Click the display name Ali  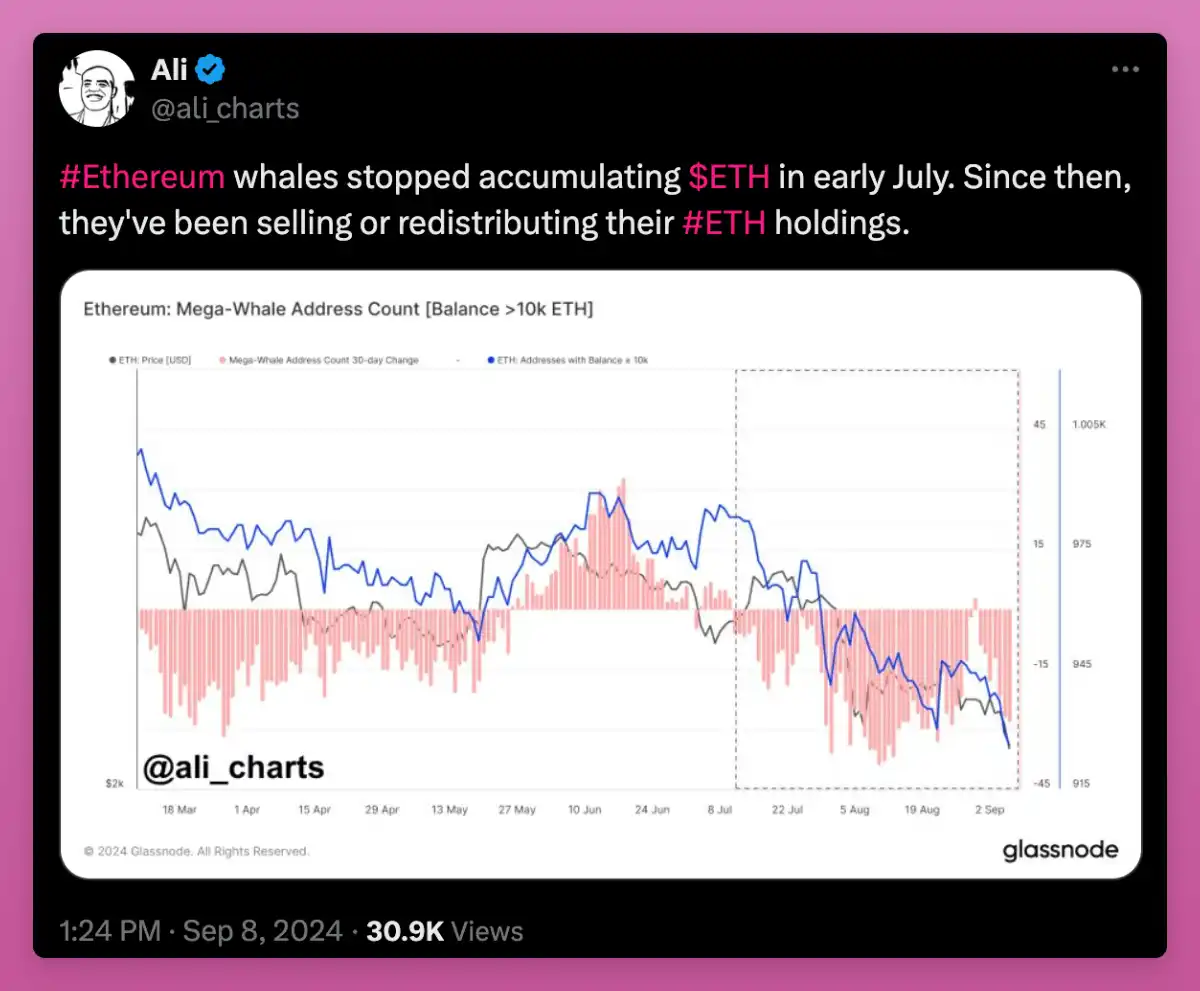tap(168, 70)
